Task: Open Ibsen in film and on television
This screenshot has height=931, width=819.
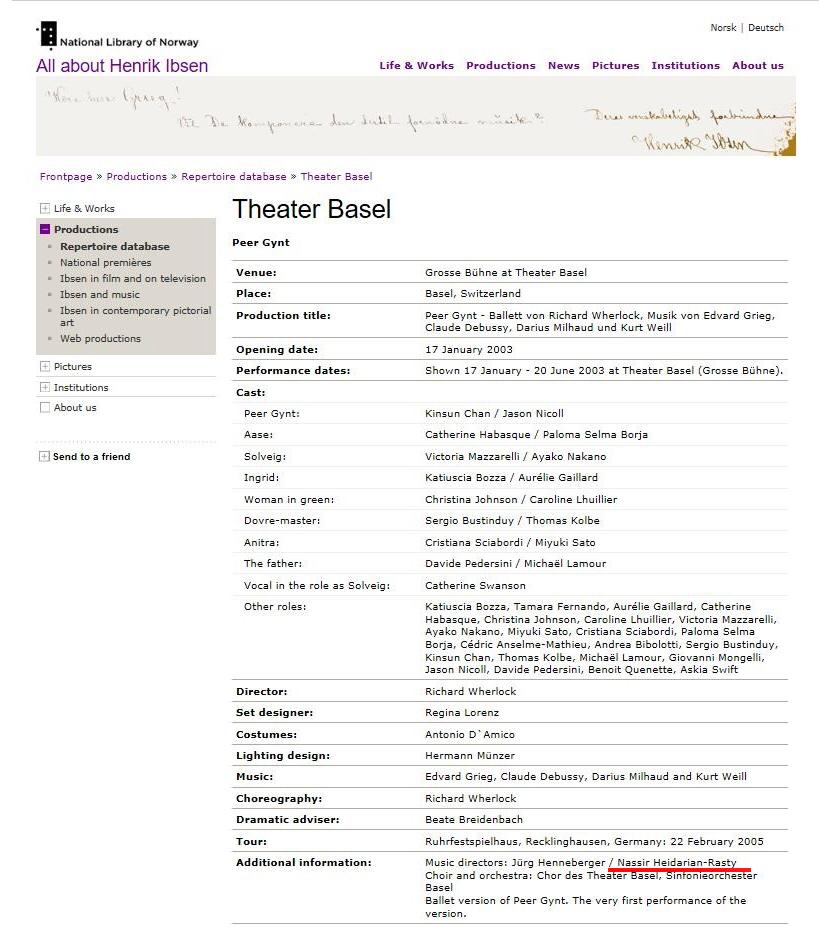Action: (132, 279)
